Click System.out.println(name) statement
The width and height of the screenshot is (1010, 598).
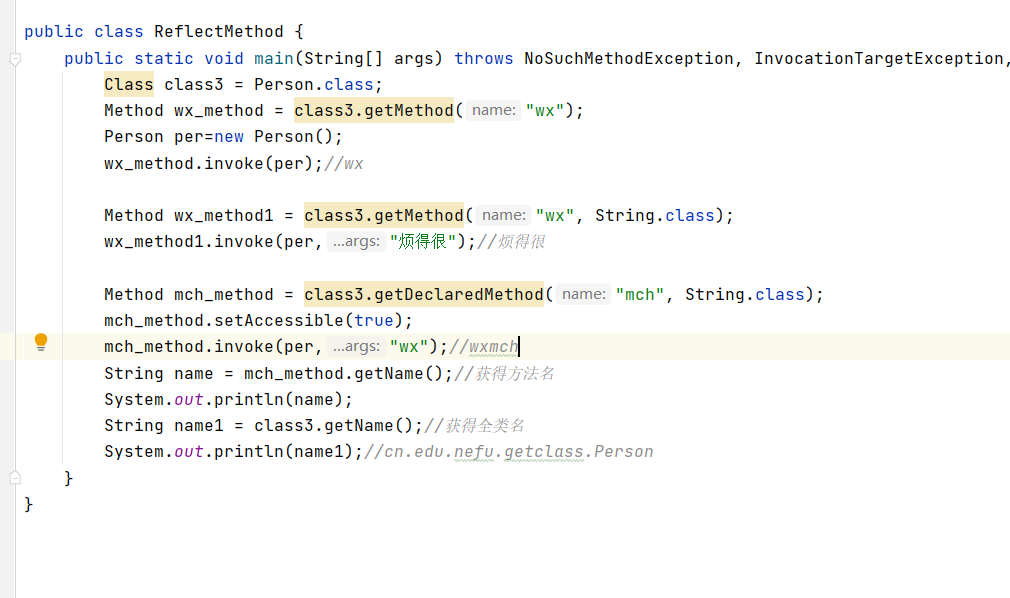229,400
